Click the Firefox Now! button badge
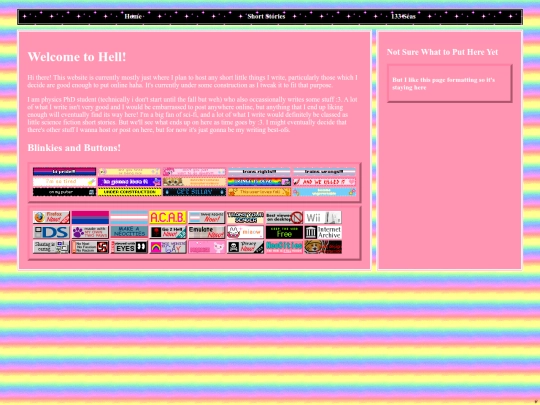The image size is (540, 405). [x=51, y=217]
